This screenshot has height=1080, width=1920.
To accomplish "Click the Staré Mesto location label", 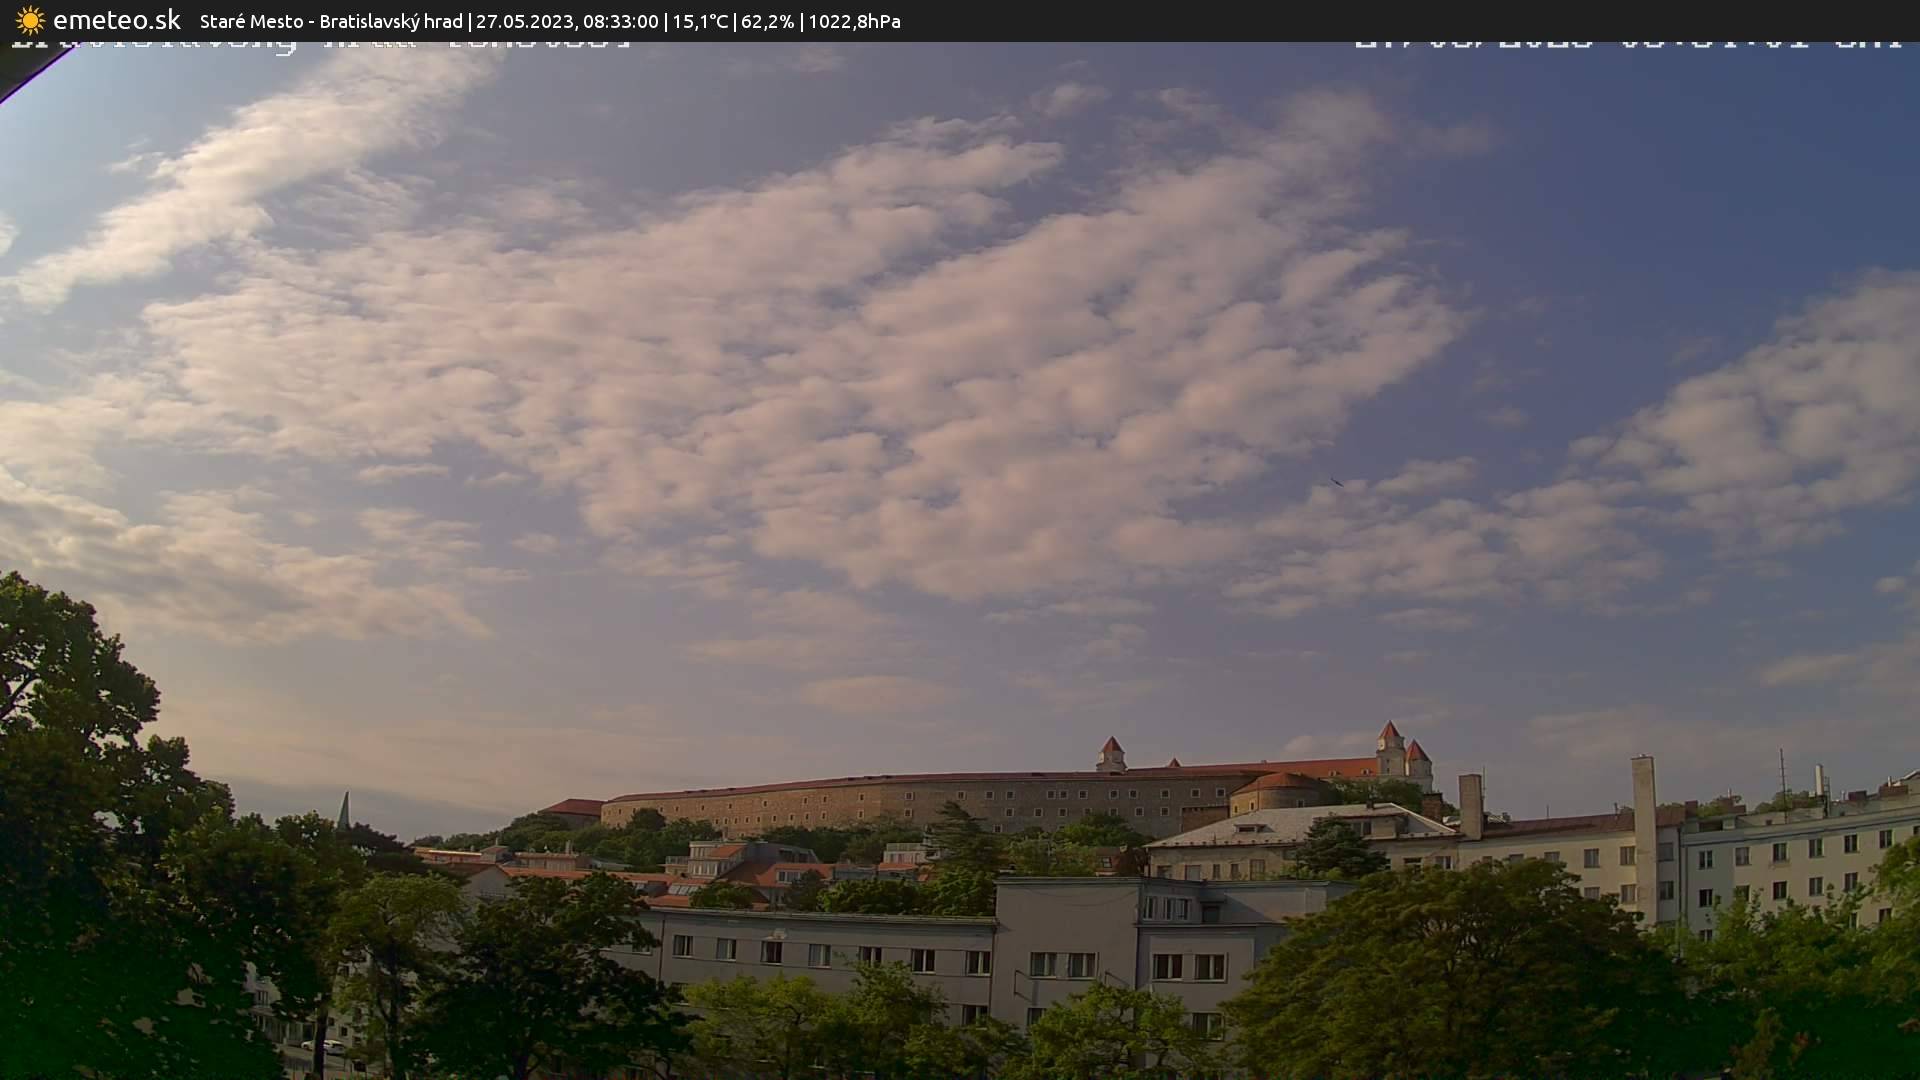I will [x=251, y=21].
